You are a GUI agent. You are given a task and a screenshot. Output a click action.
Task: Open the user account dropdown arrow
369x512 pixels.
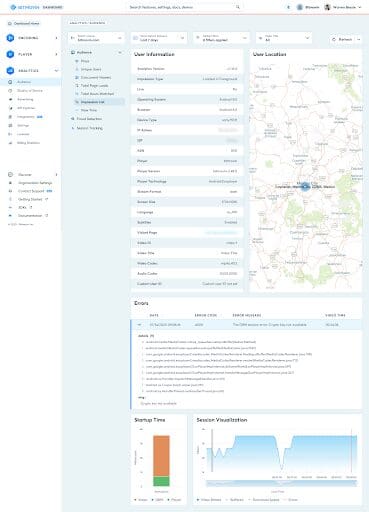359,7
